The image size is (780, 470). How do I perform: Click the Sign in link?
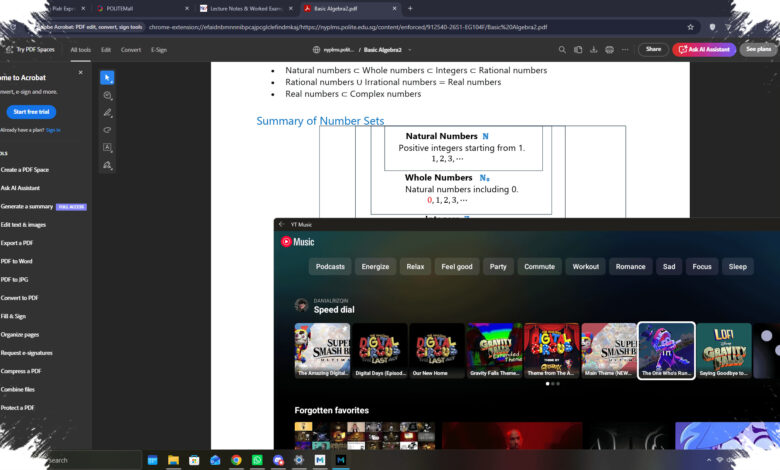tap(53, 130)
